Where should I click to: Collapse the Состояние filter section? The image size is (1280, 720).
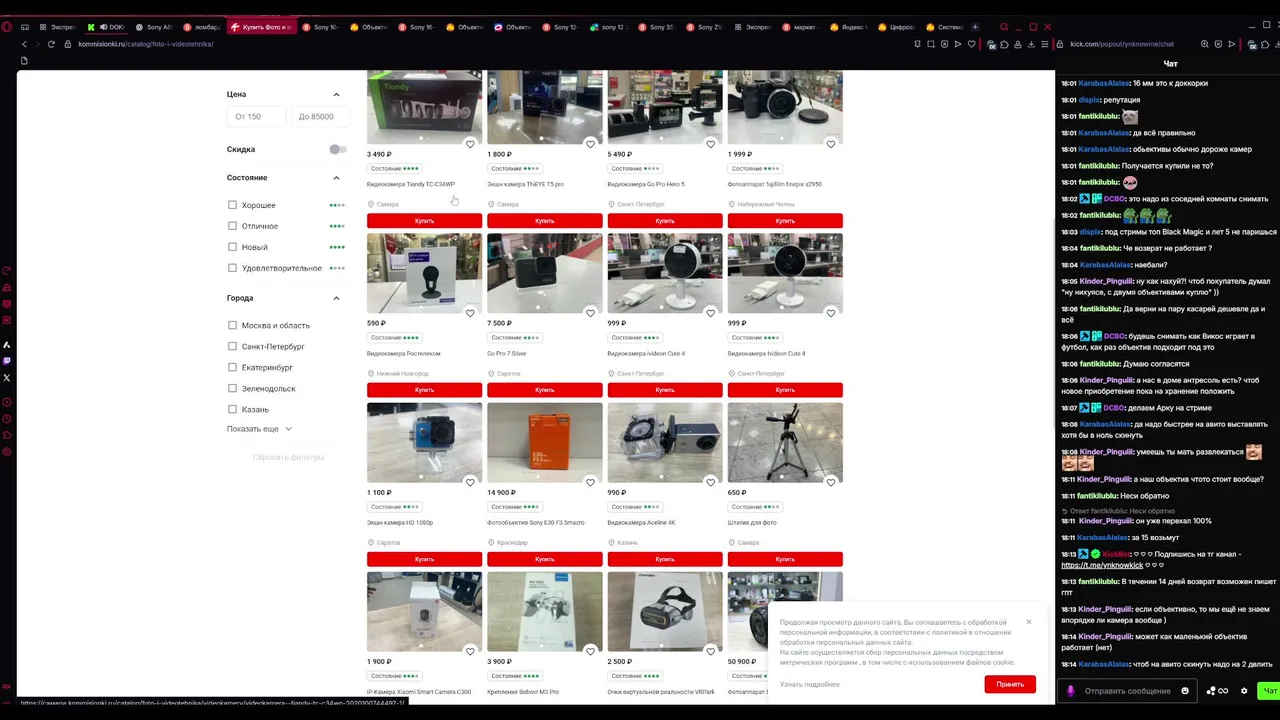click(x=336, y=178)
